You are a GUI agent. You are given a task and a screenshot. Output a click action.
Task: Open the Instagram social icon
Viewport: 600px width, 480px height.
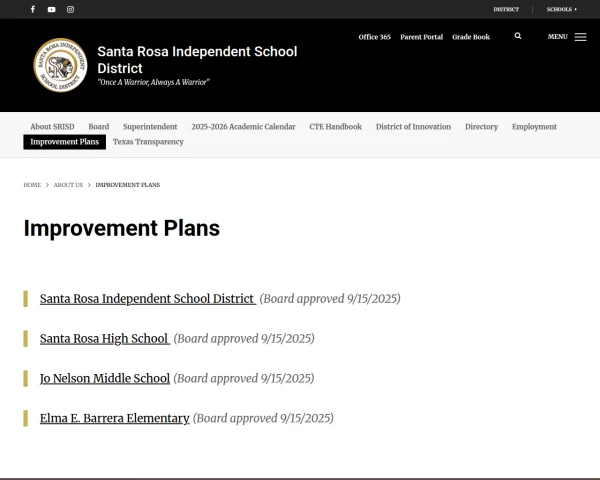[x=70, y=9]
